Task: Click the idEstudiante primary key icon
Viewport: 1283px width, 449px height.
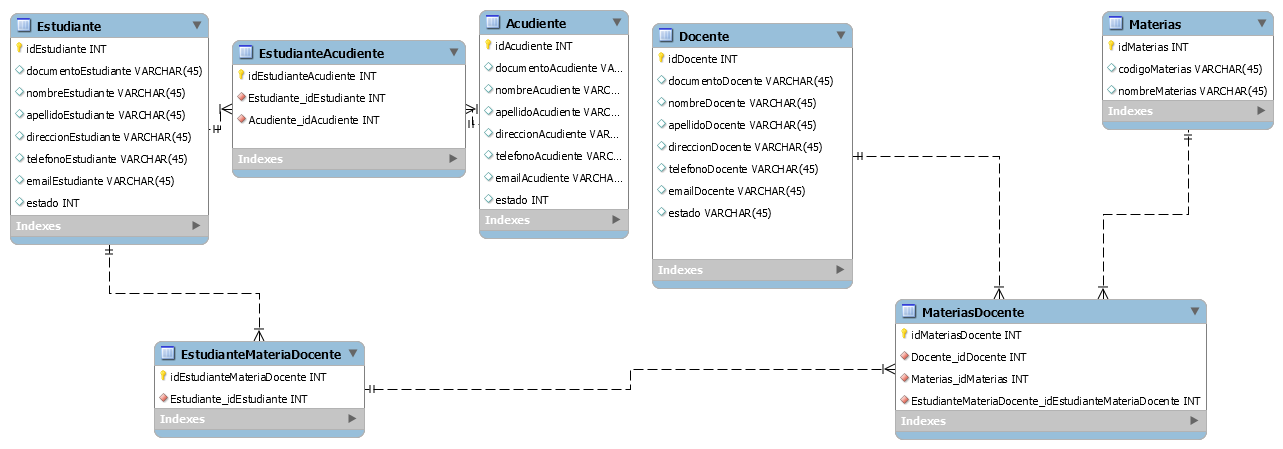Action: point(20,48)
